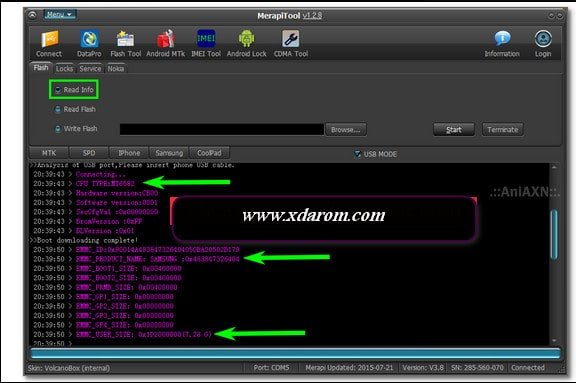576x383 pixels.
Task: Click 'Version: V3.8' in status bar
Action: pos(423,368)
